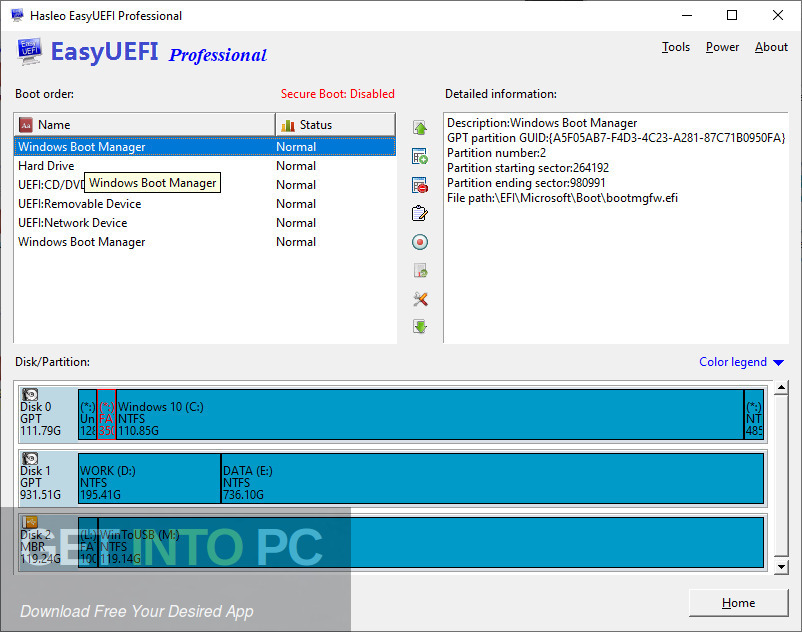Expand the Color legend dropdown
Image resolution: width=802 pixels, height=632 pixels.
click(741, 362)
